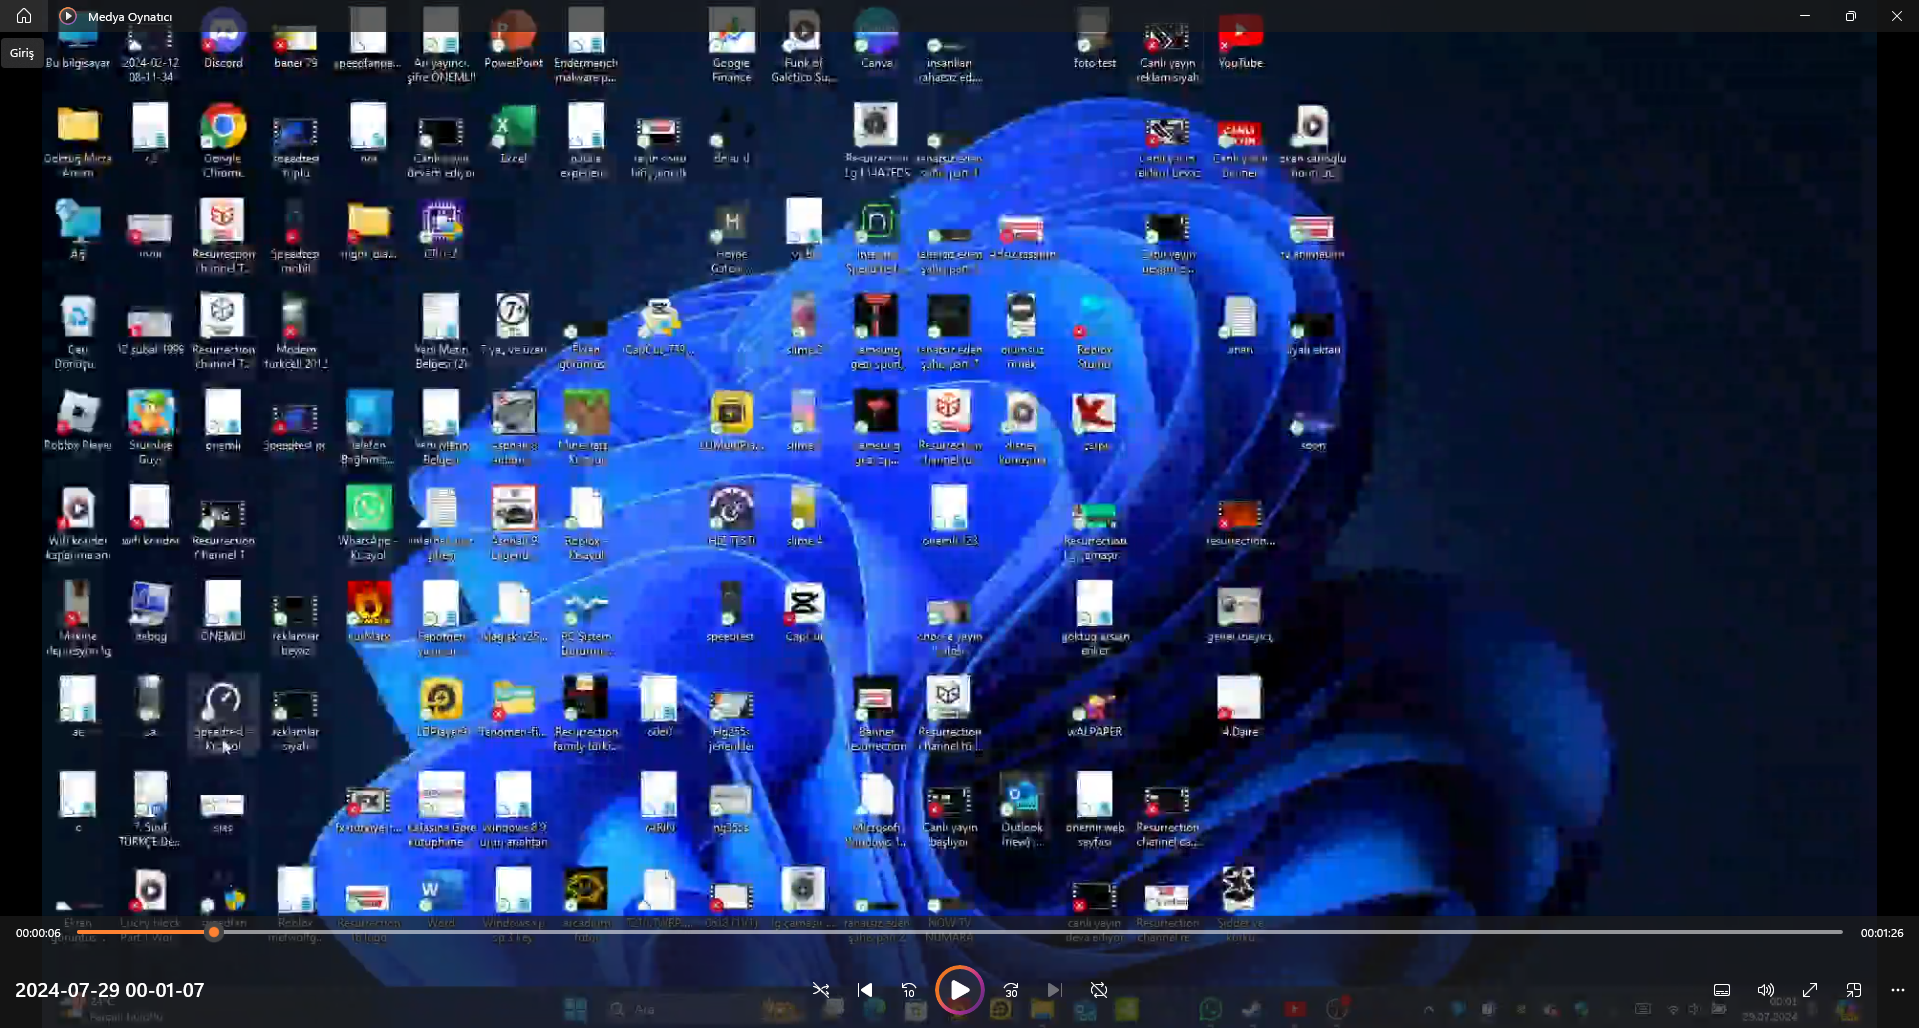1919x1028 pixels.
Task: Toggle repeat playback mode
Action: coord(1099,990)
